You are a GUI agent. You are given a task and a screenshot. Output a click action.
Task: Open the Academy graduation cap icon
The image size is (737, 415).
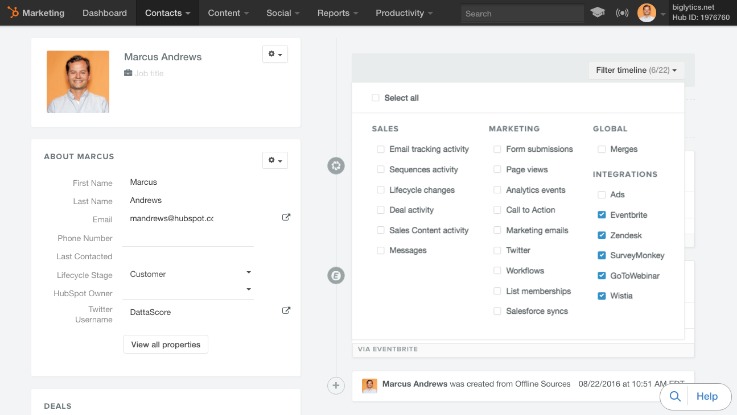(x=597, y=14)
